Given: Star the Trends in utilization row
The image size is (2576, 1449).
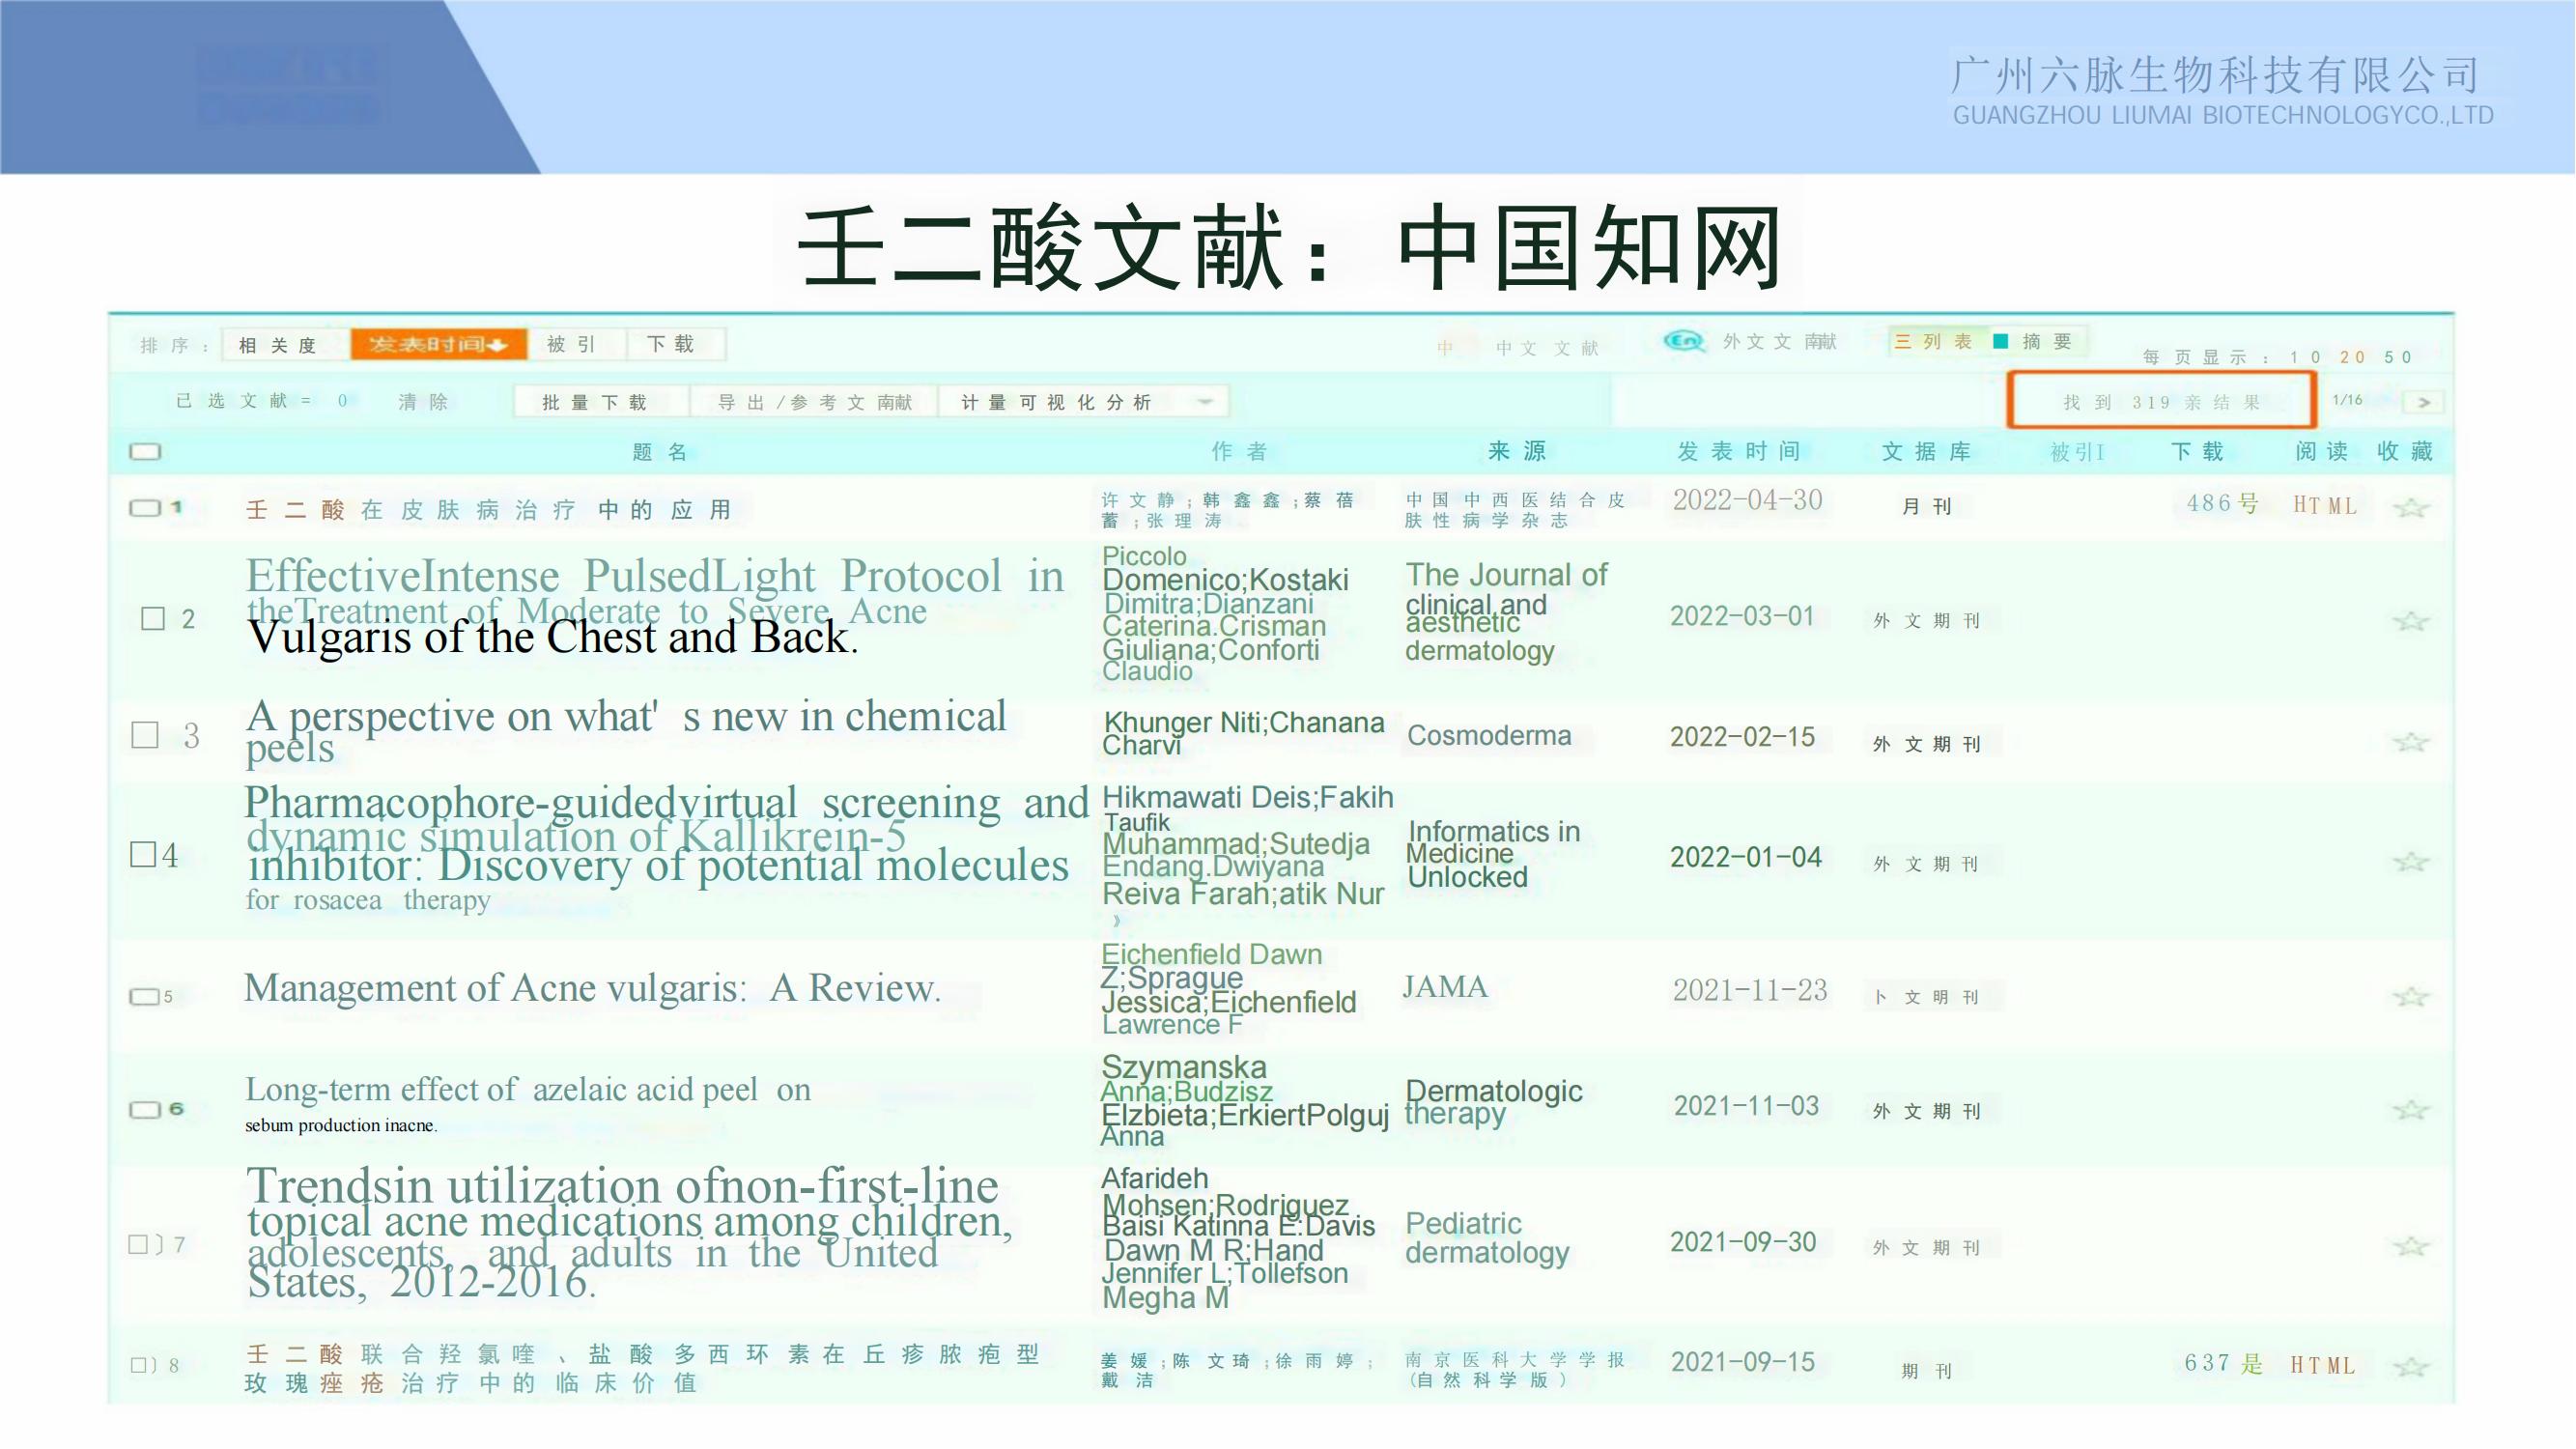Looking at the screenshot, I should [2411, 1246].
